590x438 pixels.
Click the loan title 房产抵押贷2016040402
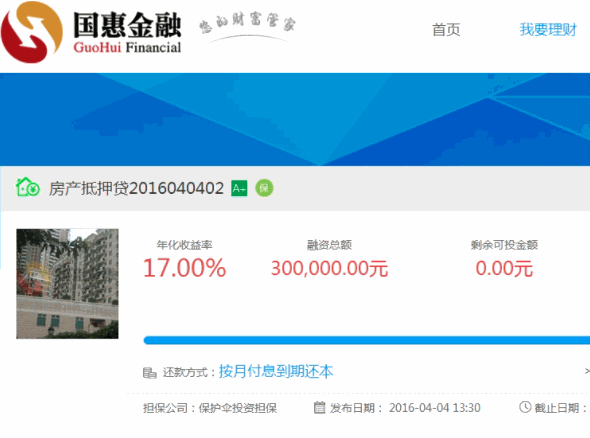click(x=136, y=188)
